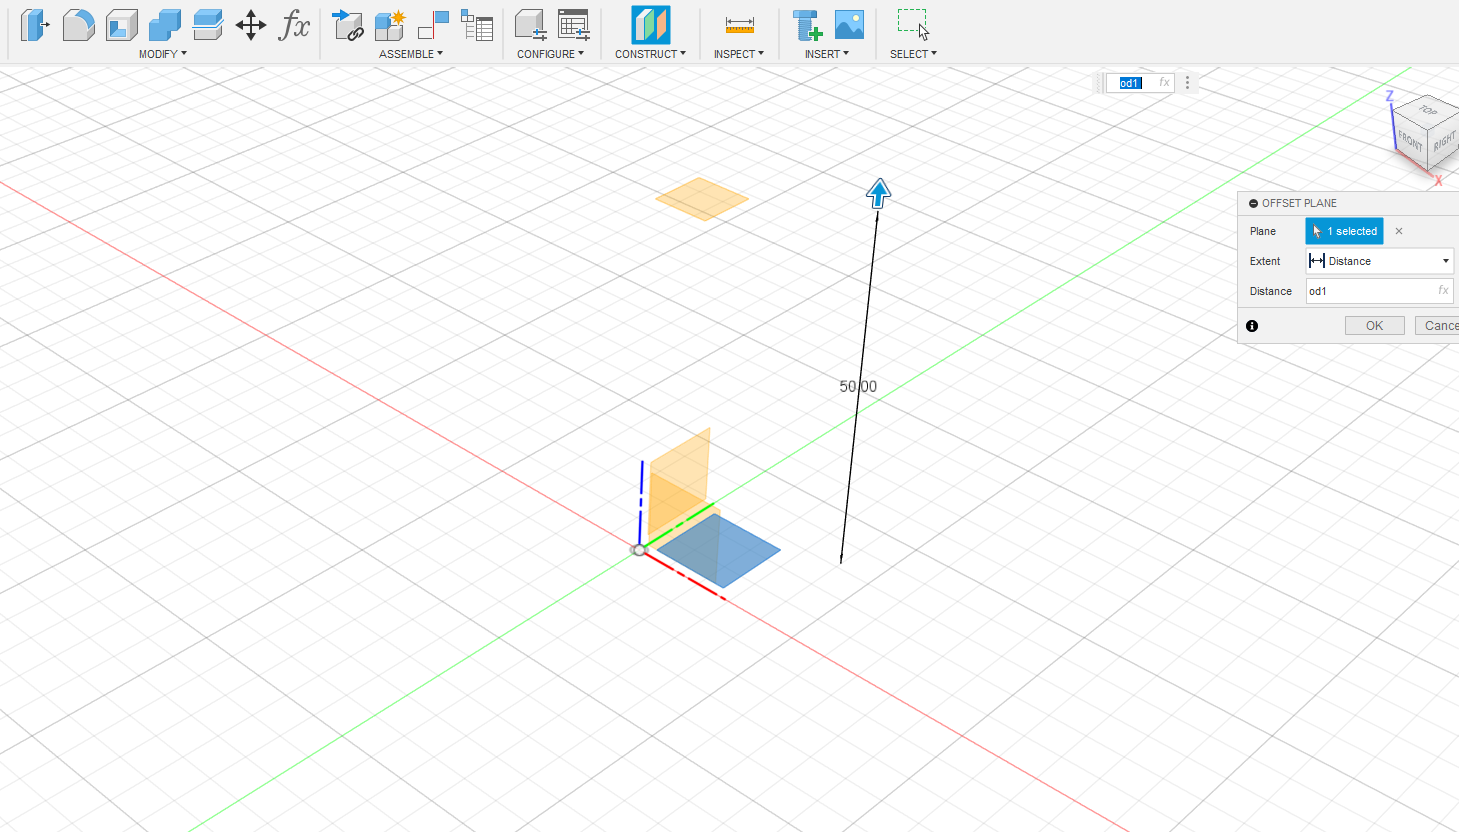Open the SELECT dropdown menu
This screenshot has width=1459, height=832.
tap(913, 54)
